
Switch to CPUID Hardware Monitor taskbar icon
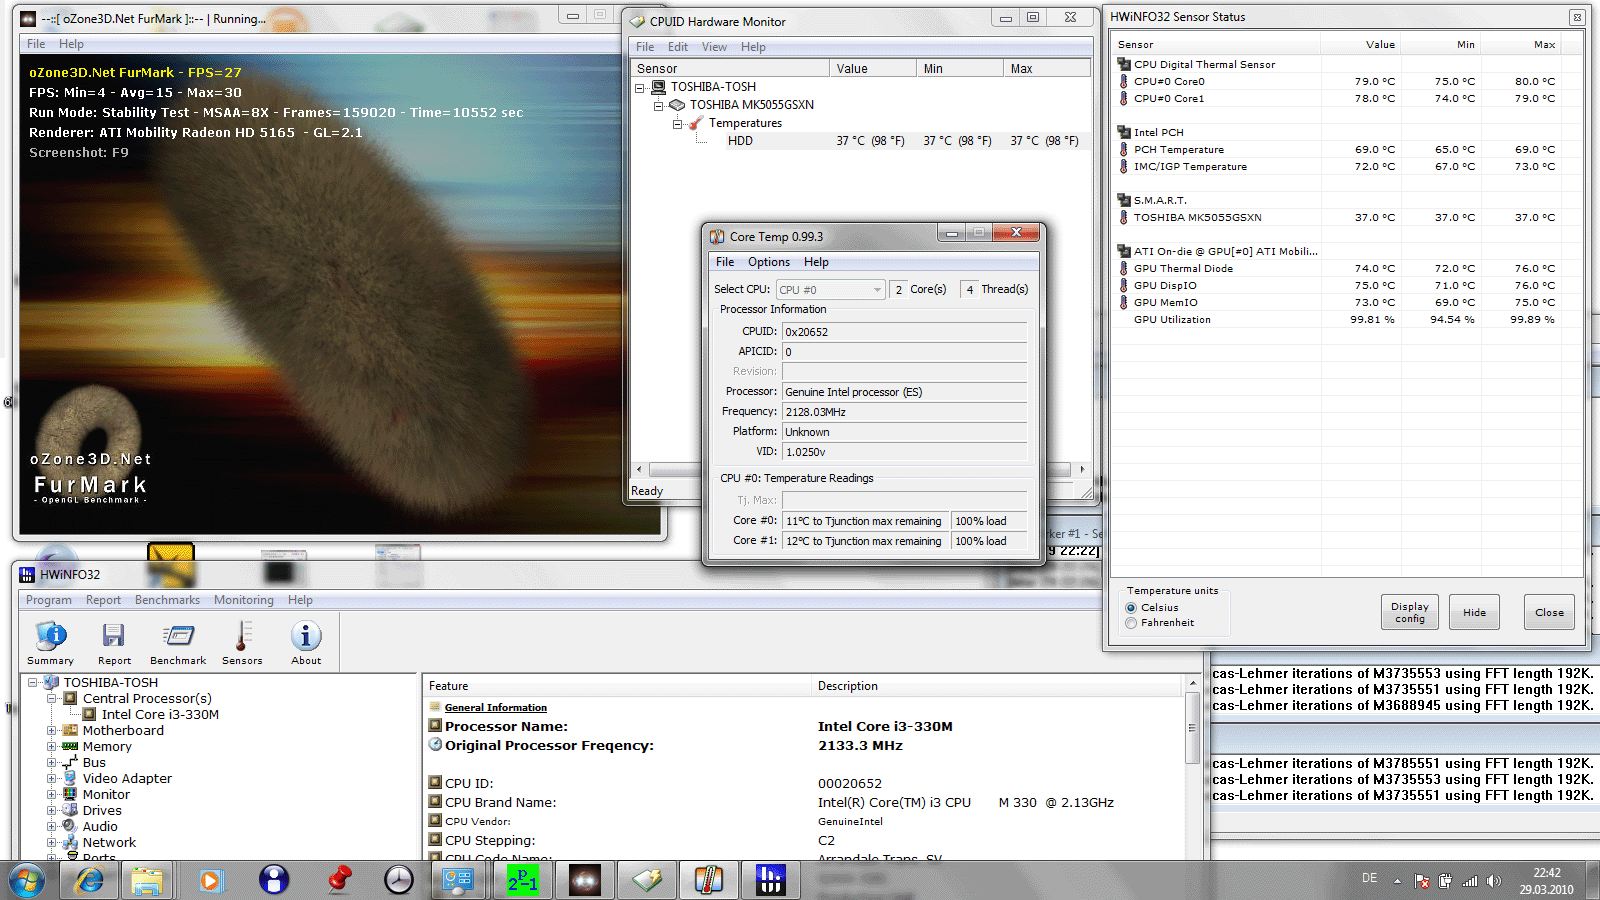point(647,880)
